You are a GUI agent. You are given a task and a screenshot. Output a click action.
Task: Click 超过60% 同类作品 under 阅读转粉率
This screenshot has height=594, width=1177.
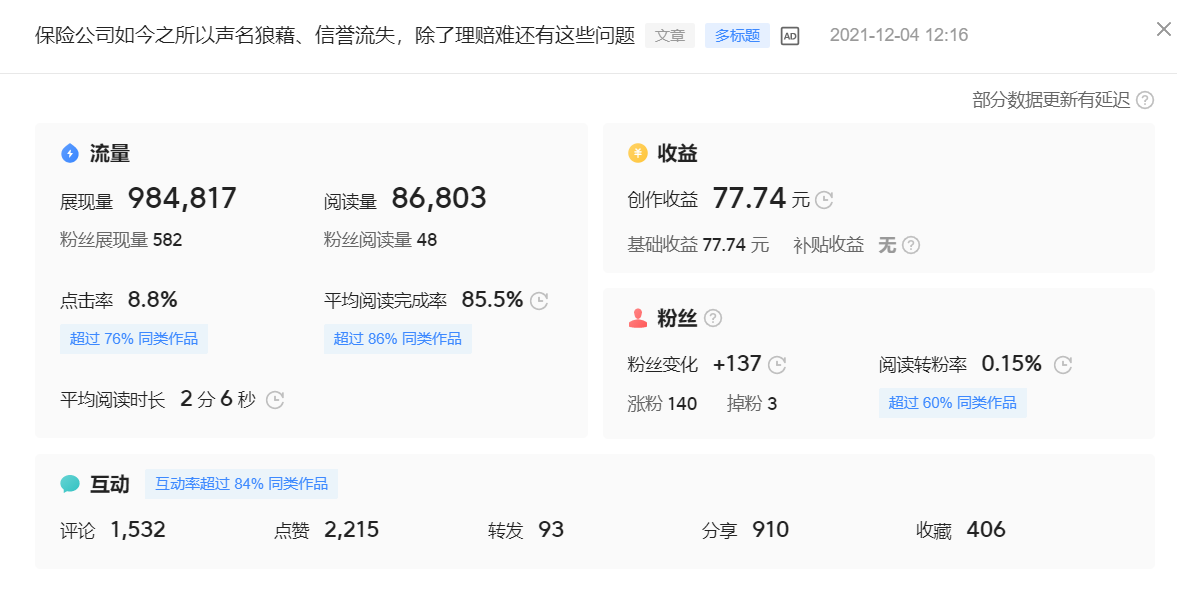coord(952,402)
